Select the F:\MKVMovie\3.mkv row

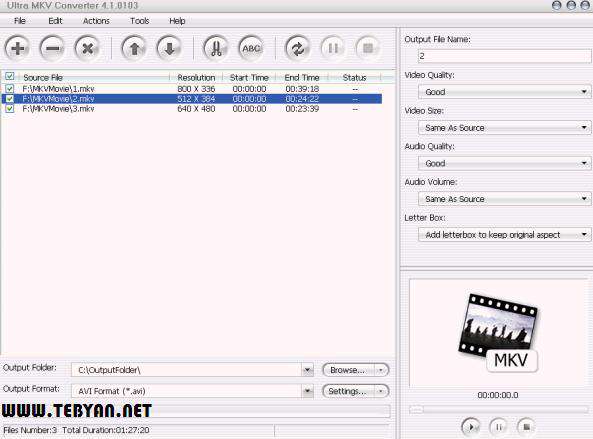191,109
